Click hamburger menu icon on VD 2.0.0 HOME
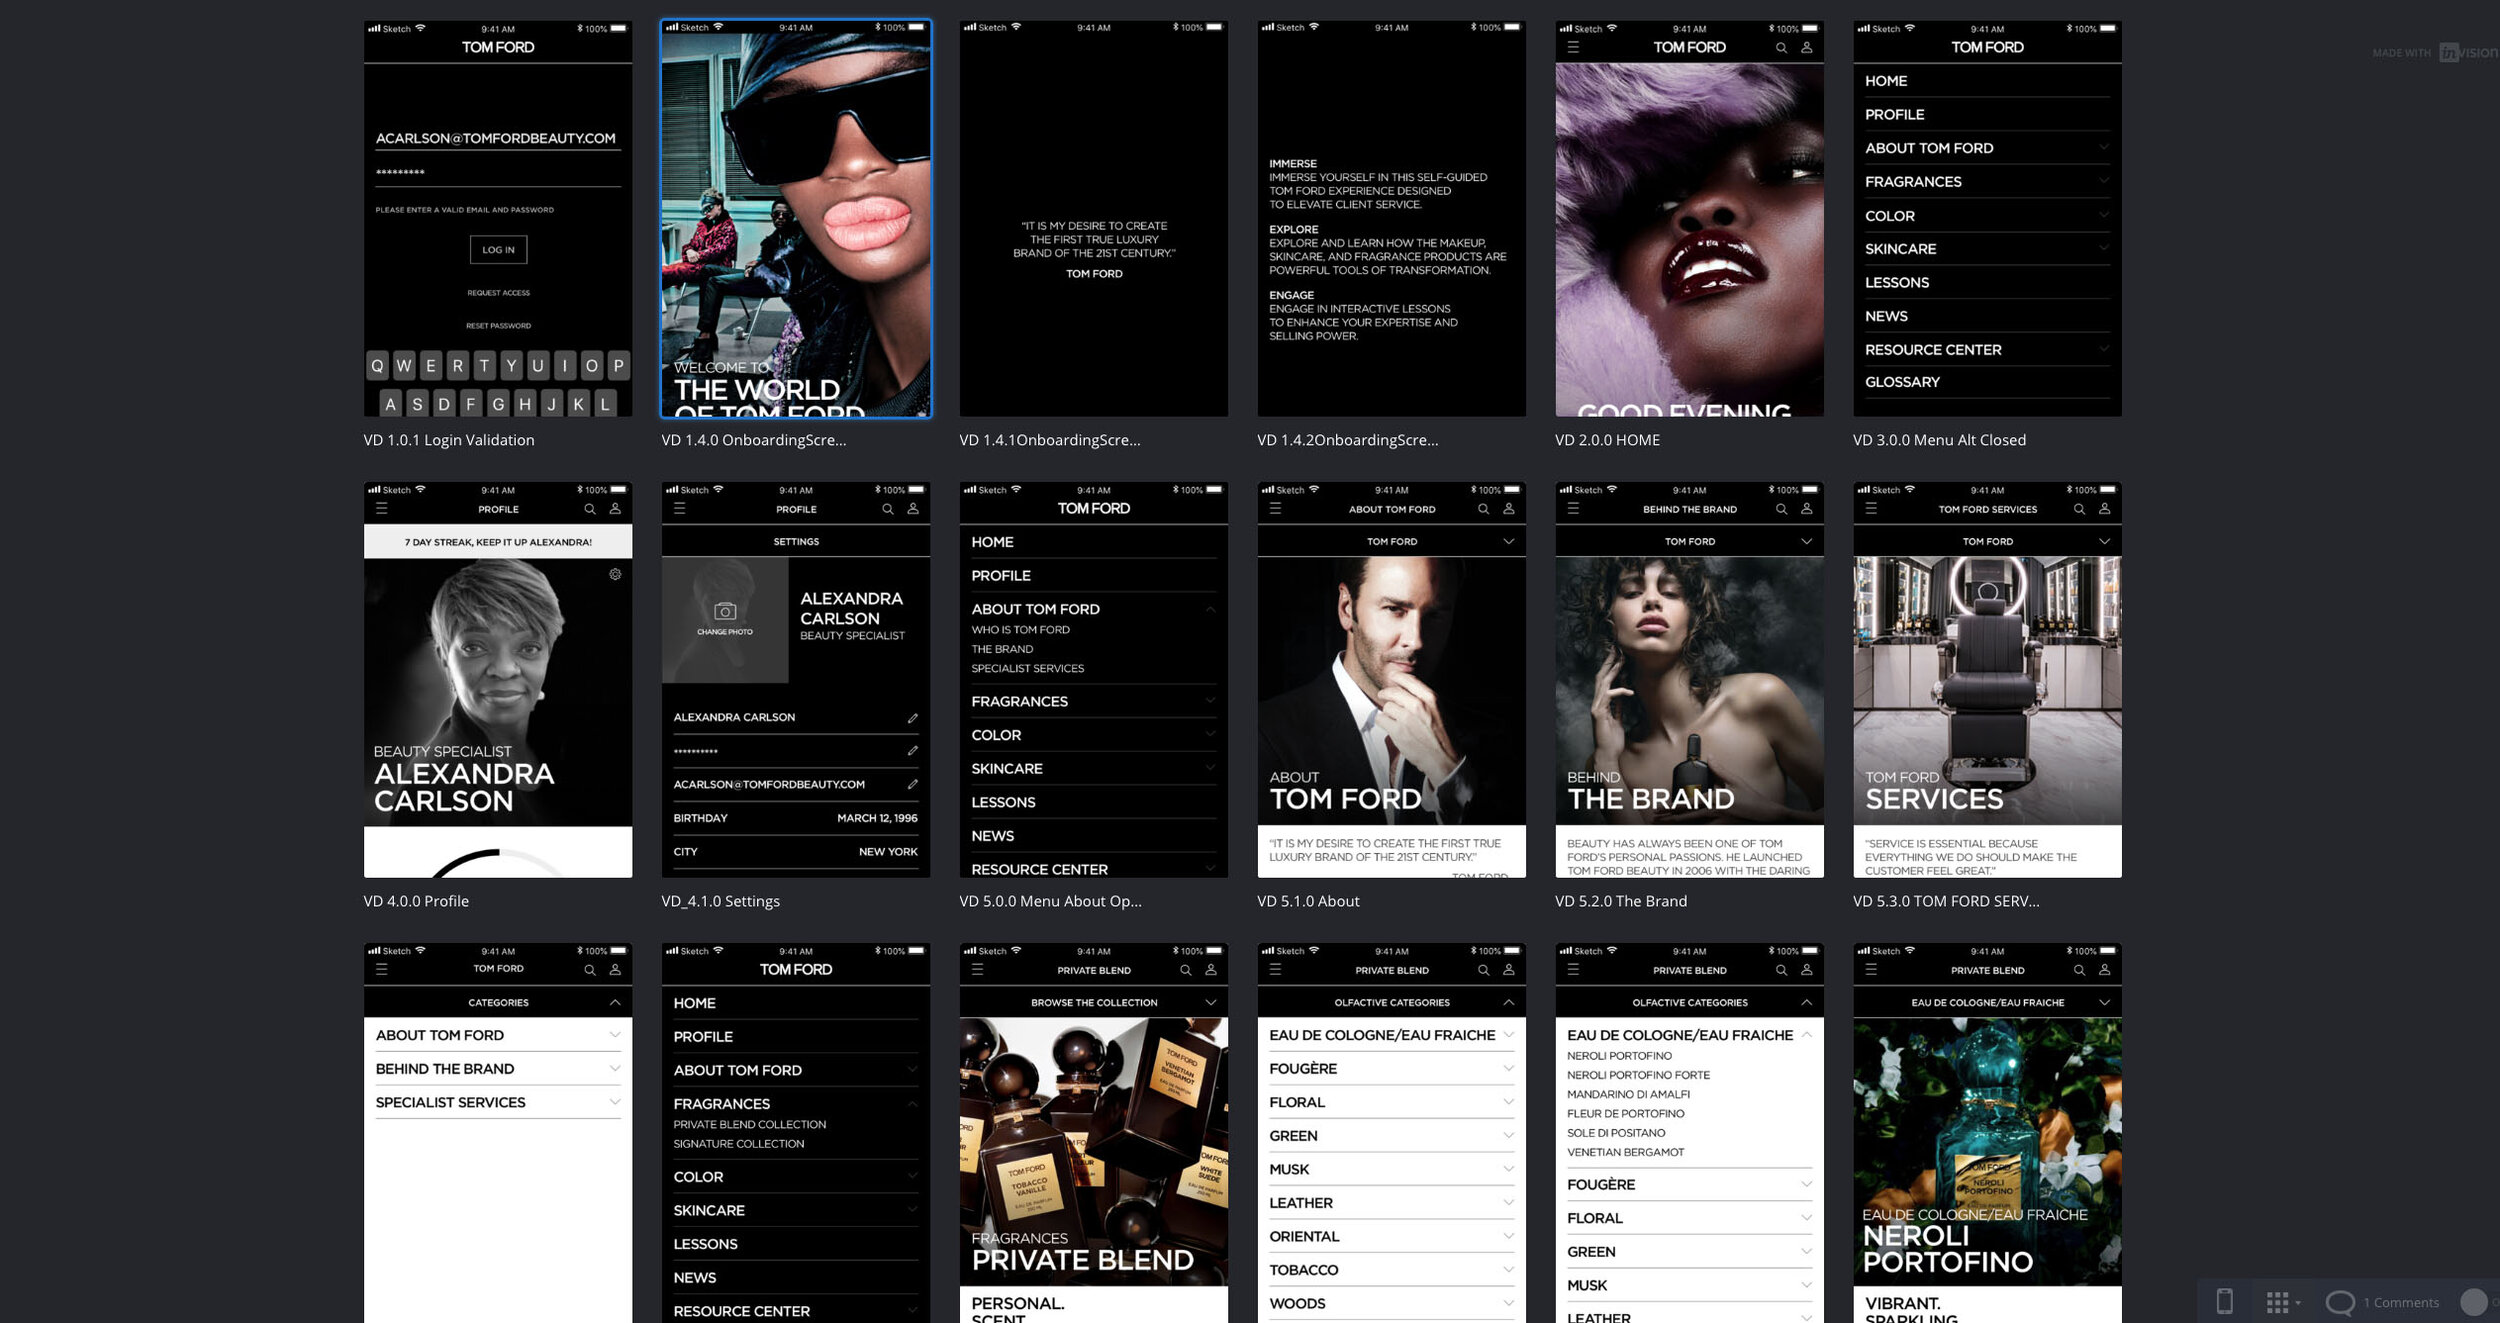The height and width of the screenshot is (1323, 2500). [x=1573, y=48]
